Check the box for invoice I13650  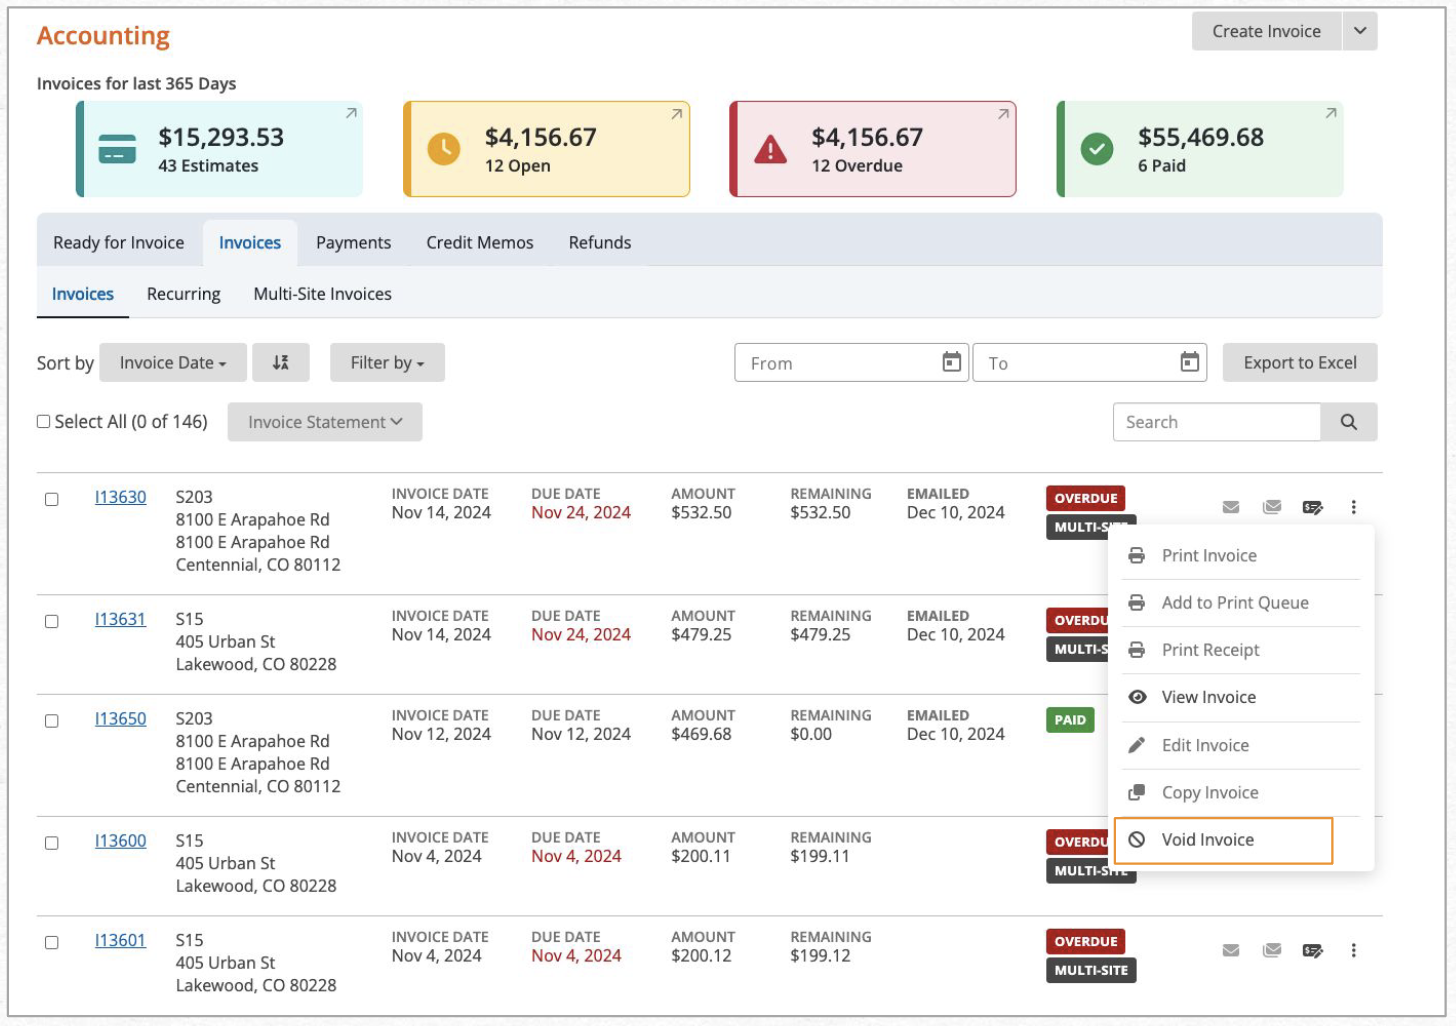coord(52,721)
